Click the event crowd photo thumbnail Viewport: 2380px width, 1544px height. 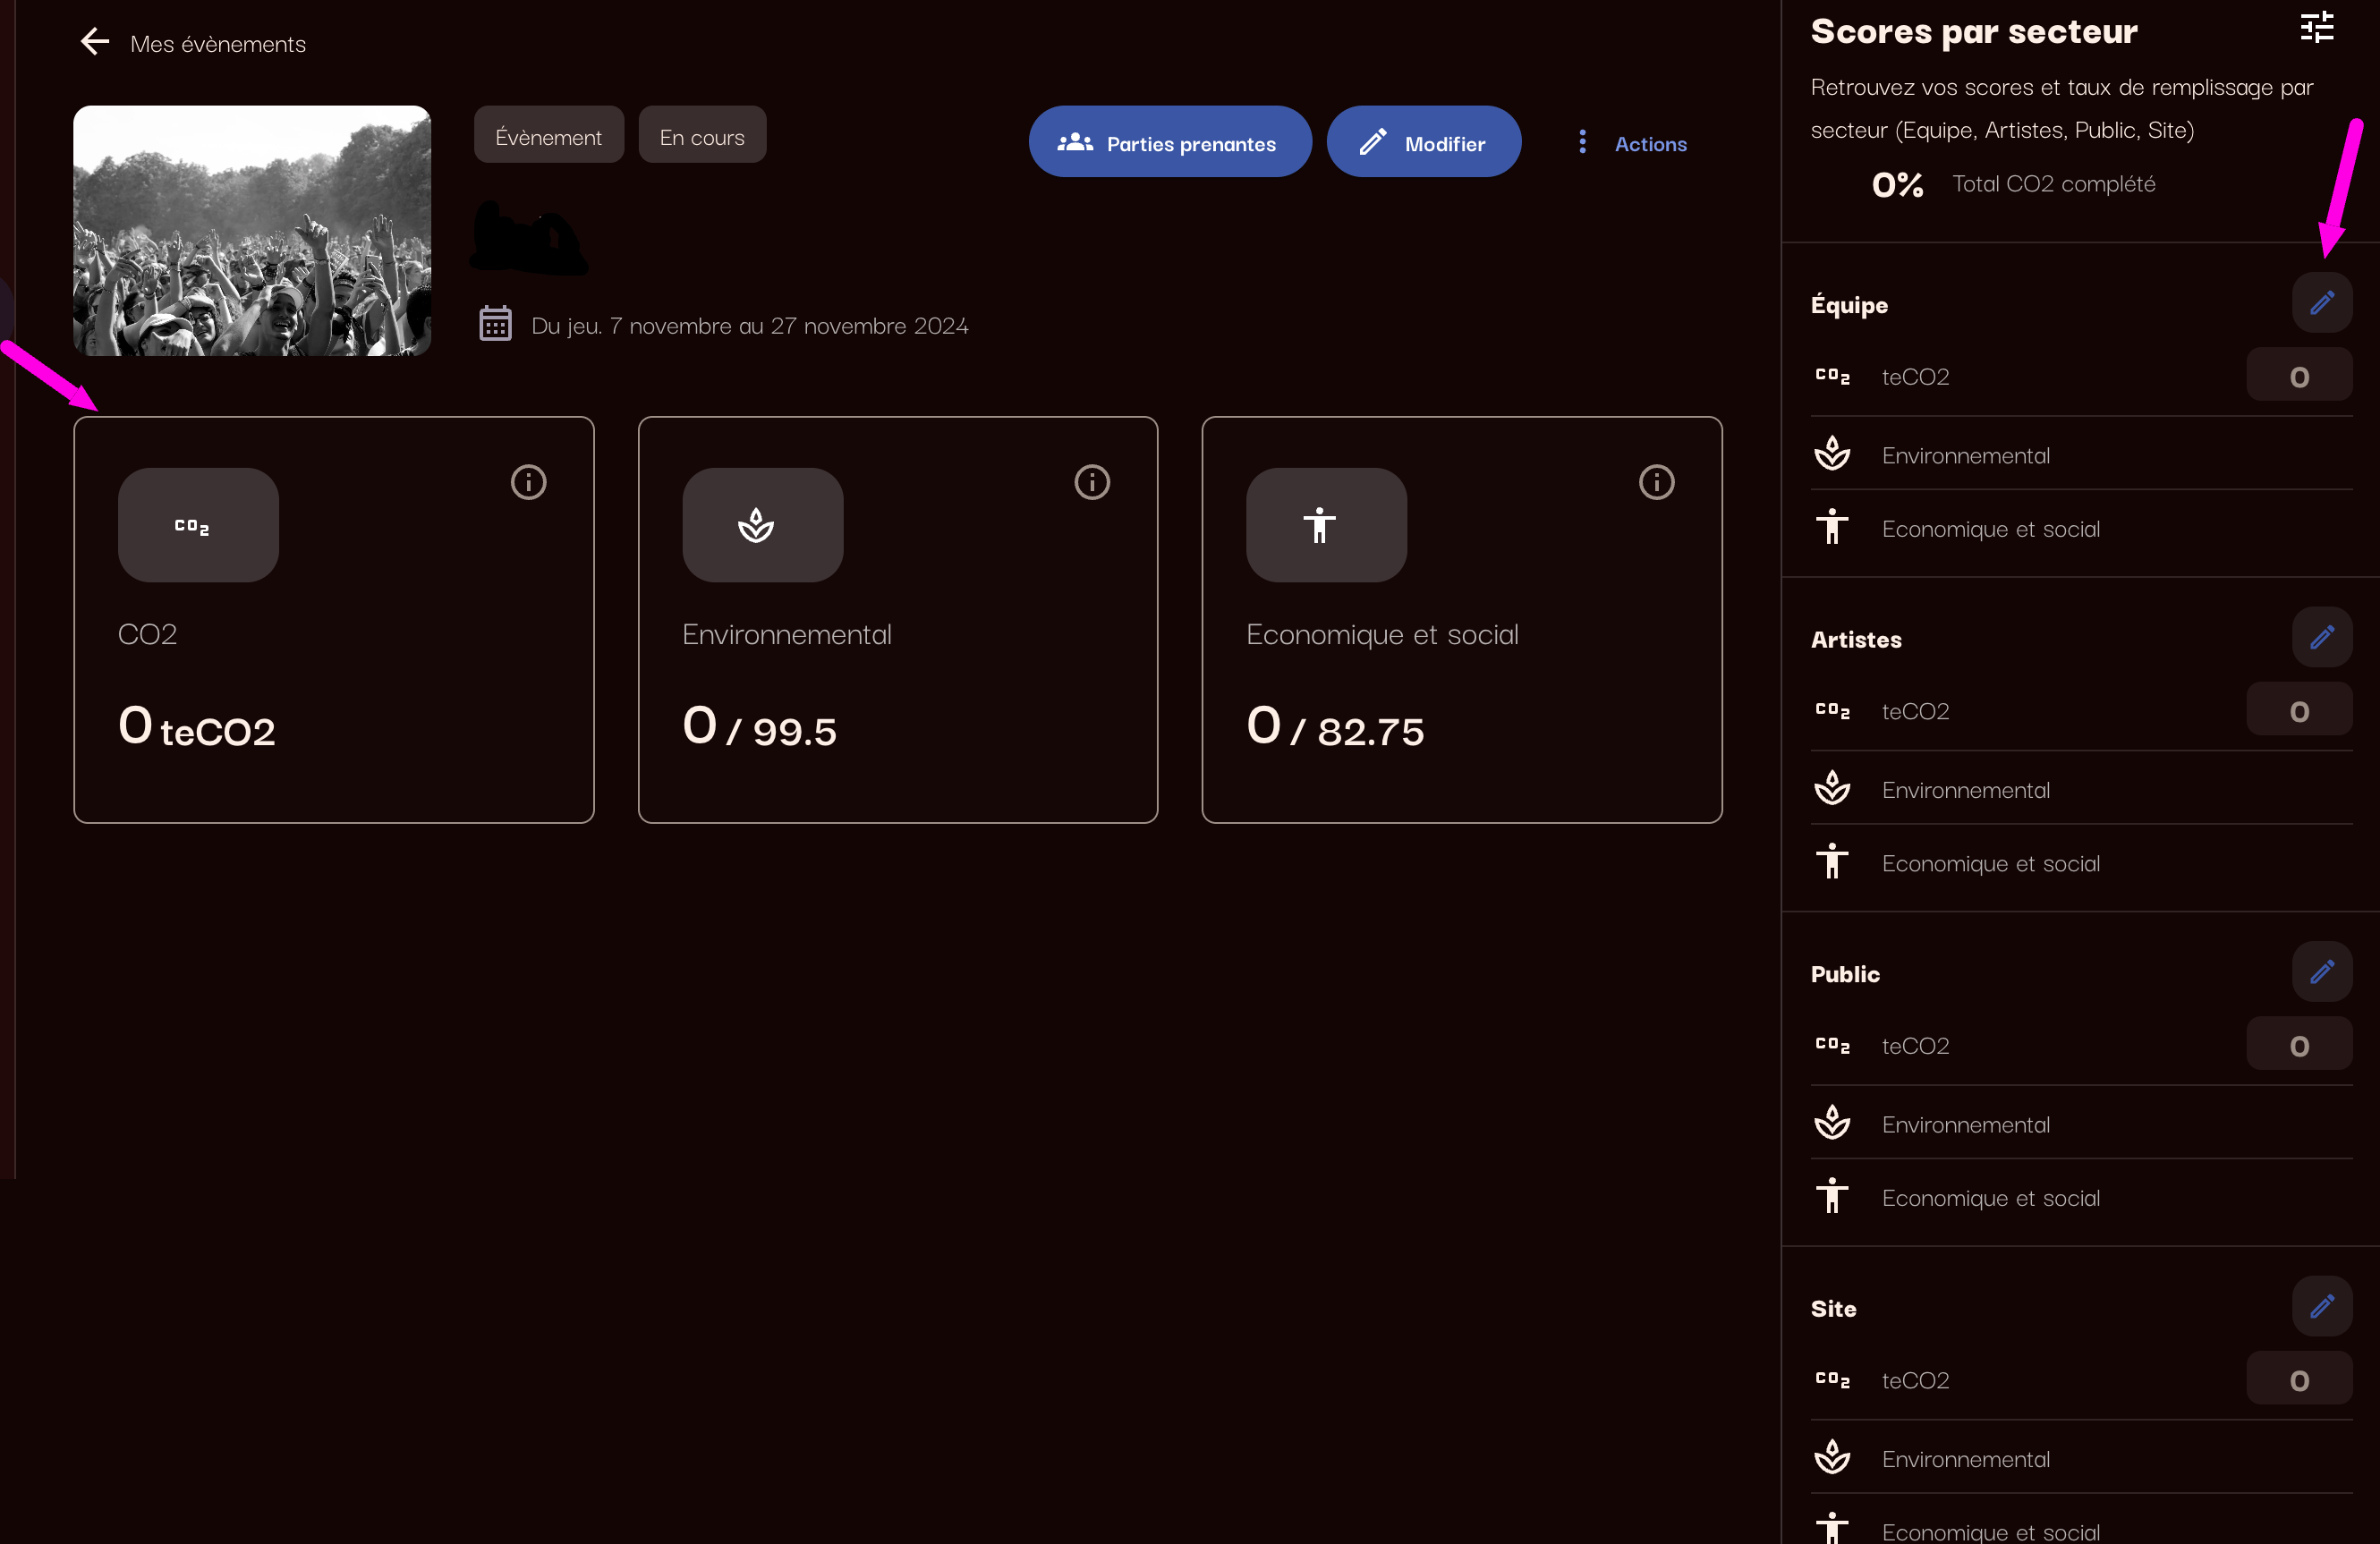pyautogui.click(x=252, y=231)
